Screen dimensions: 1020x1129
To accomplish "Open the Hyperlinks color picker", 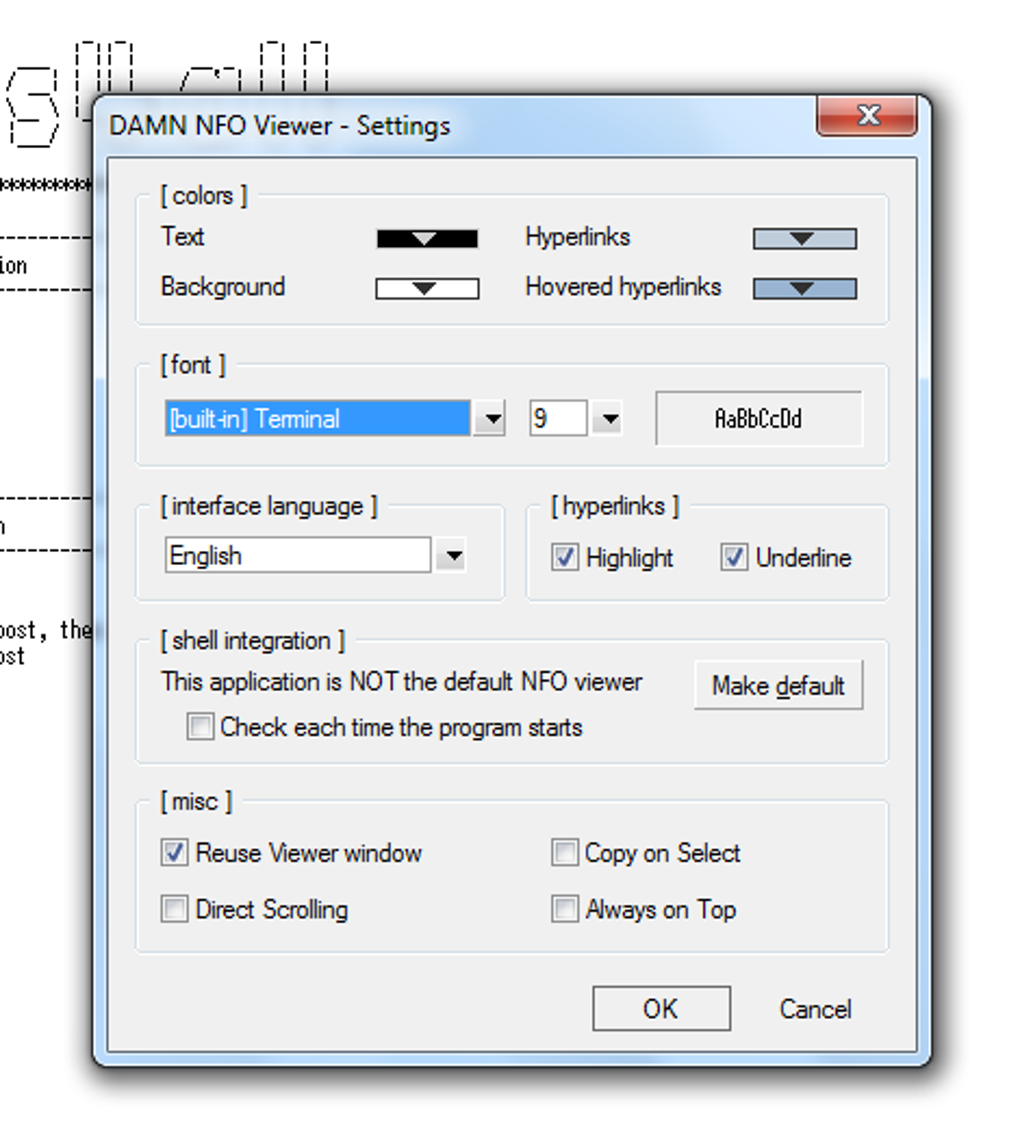I will pyautogui.click(x=805, y=238).
